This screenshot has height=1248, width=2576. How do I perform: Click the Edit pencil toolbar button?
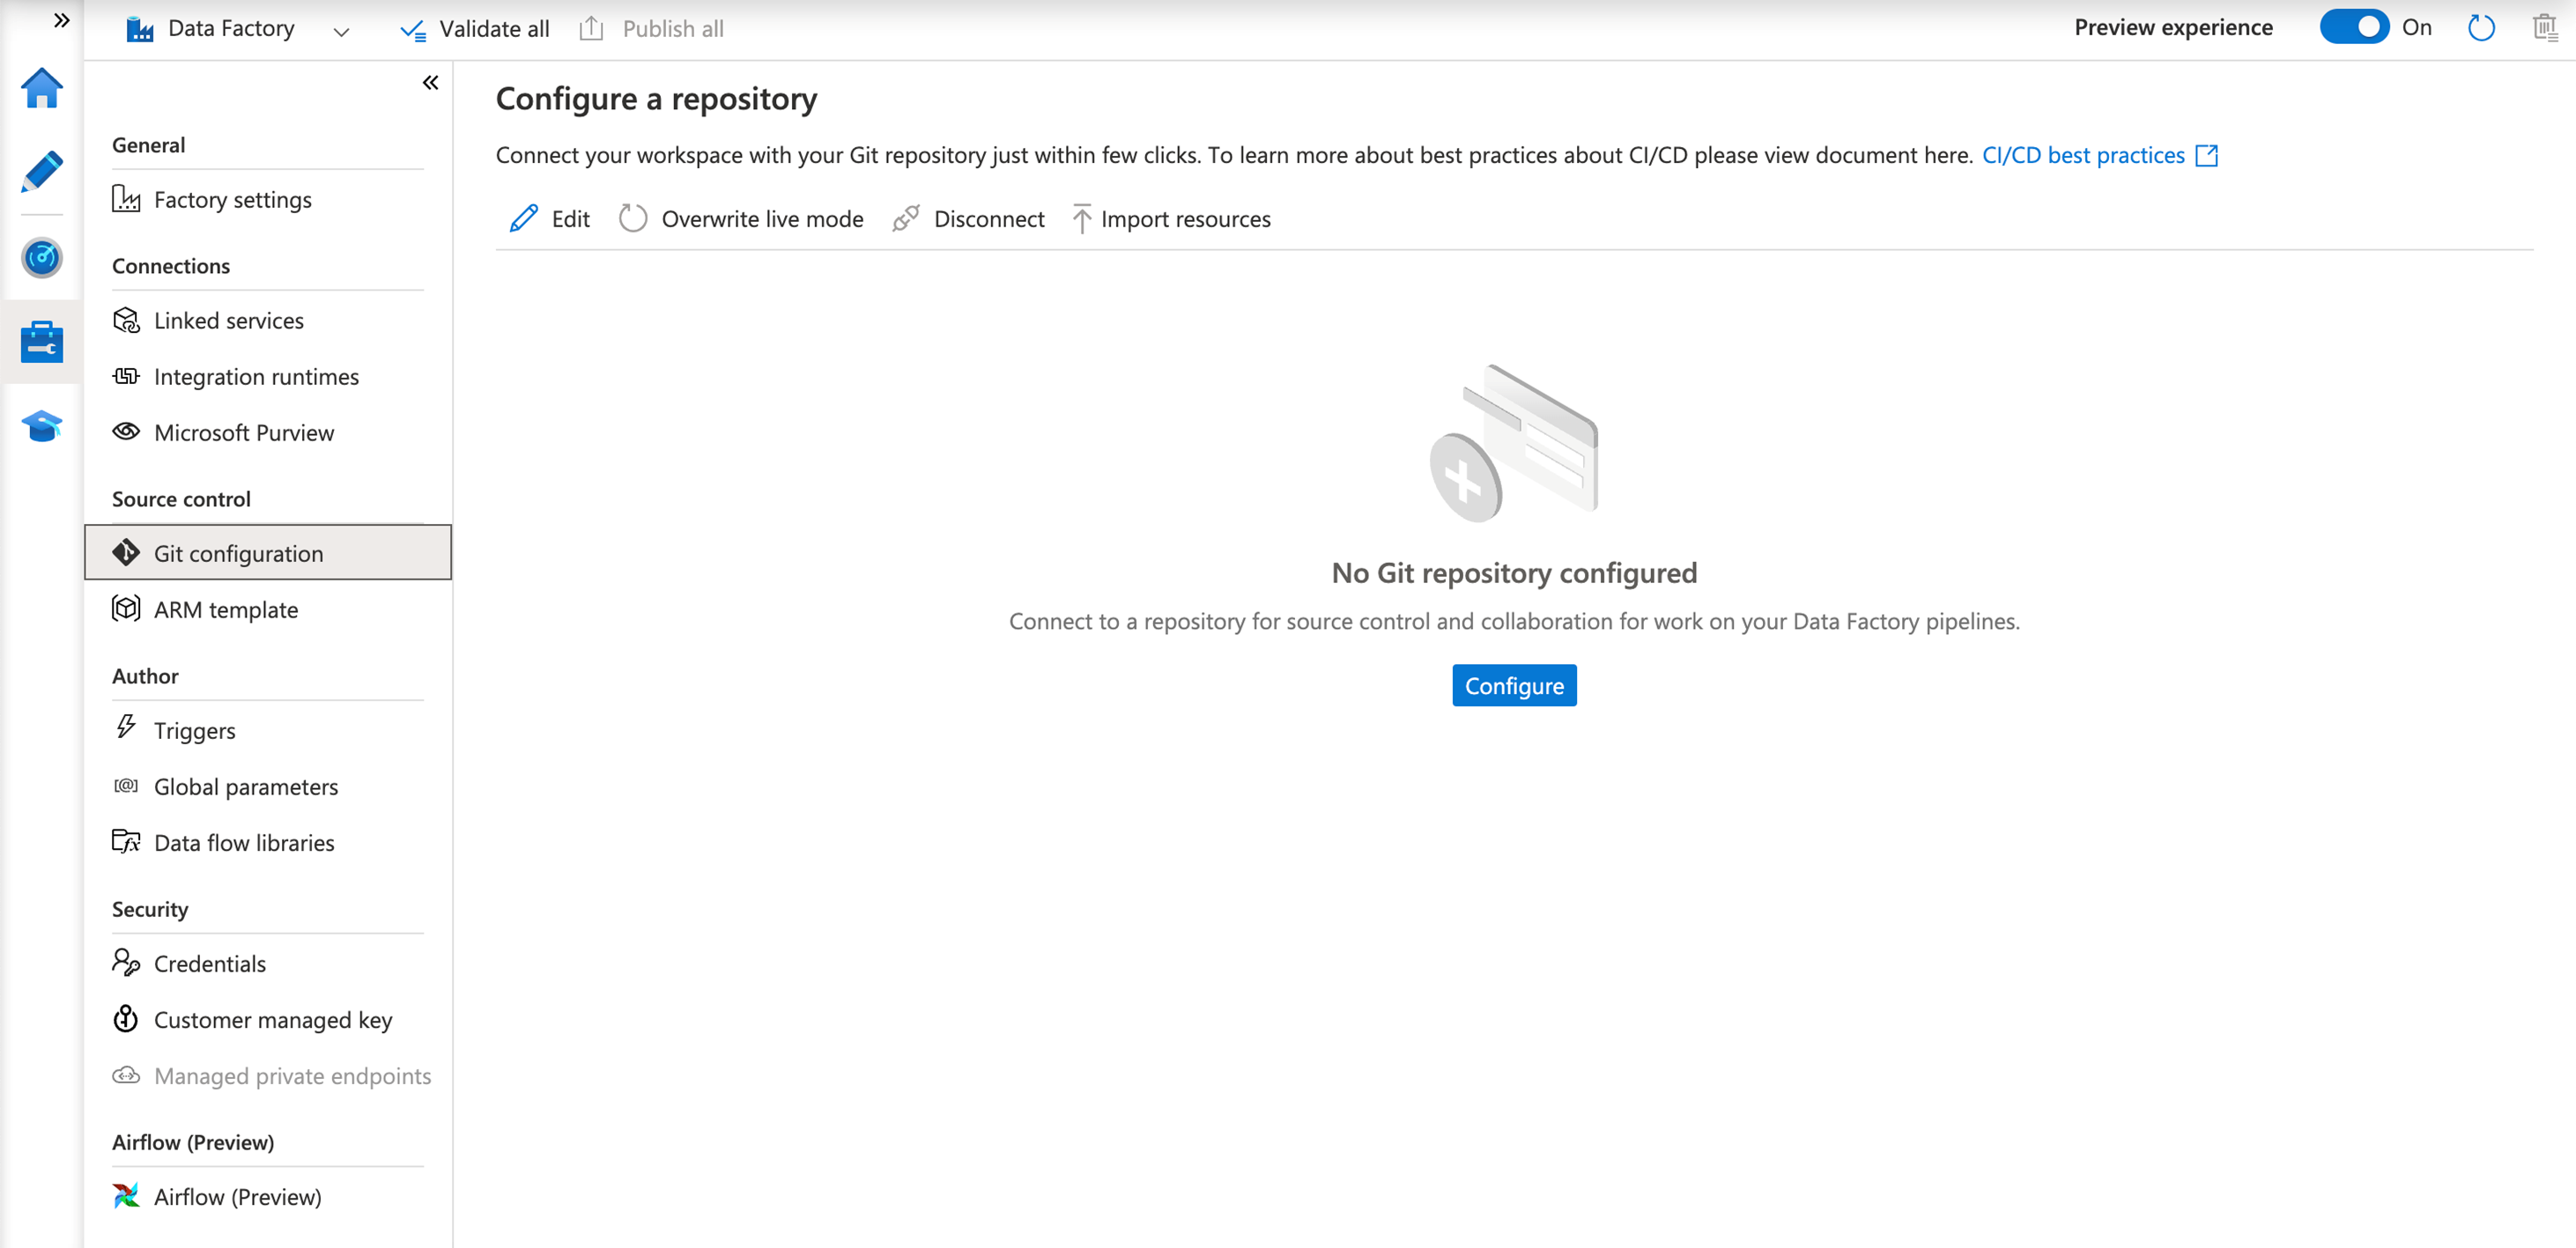549,219
